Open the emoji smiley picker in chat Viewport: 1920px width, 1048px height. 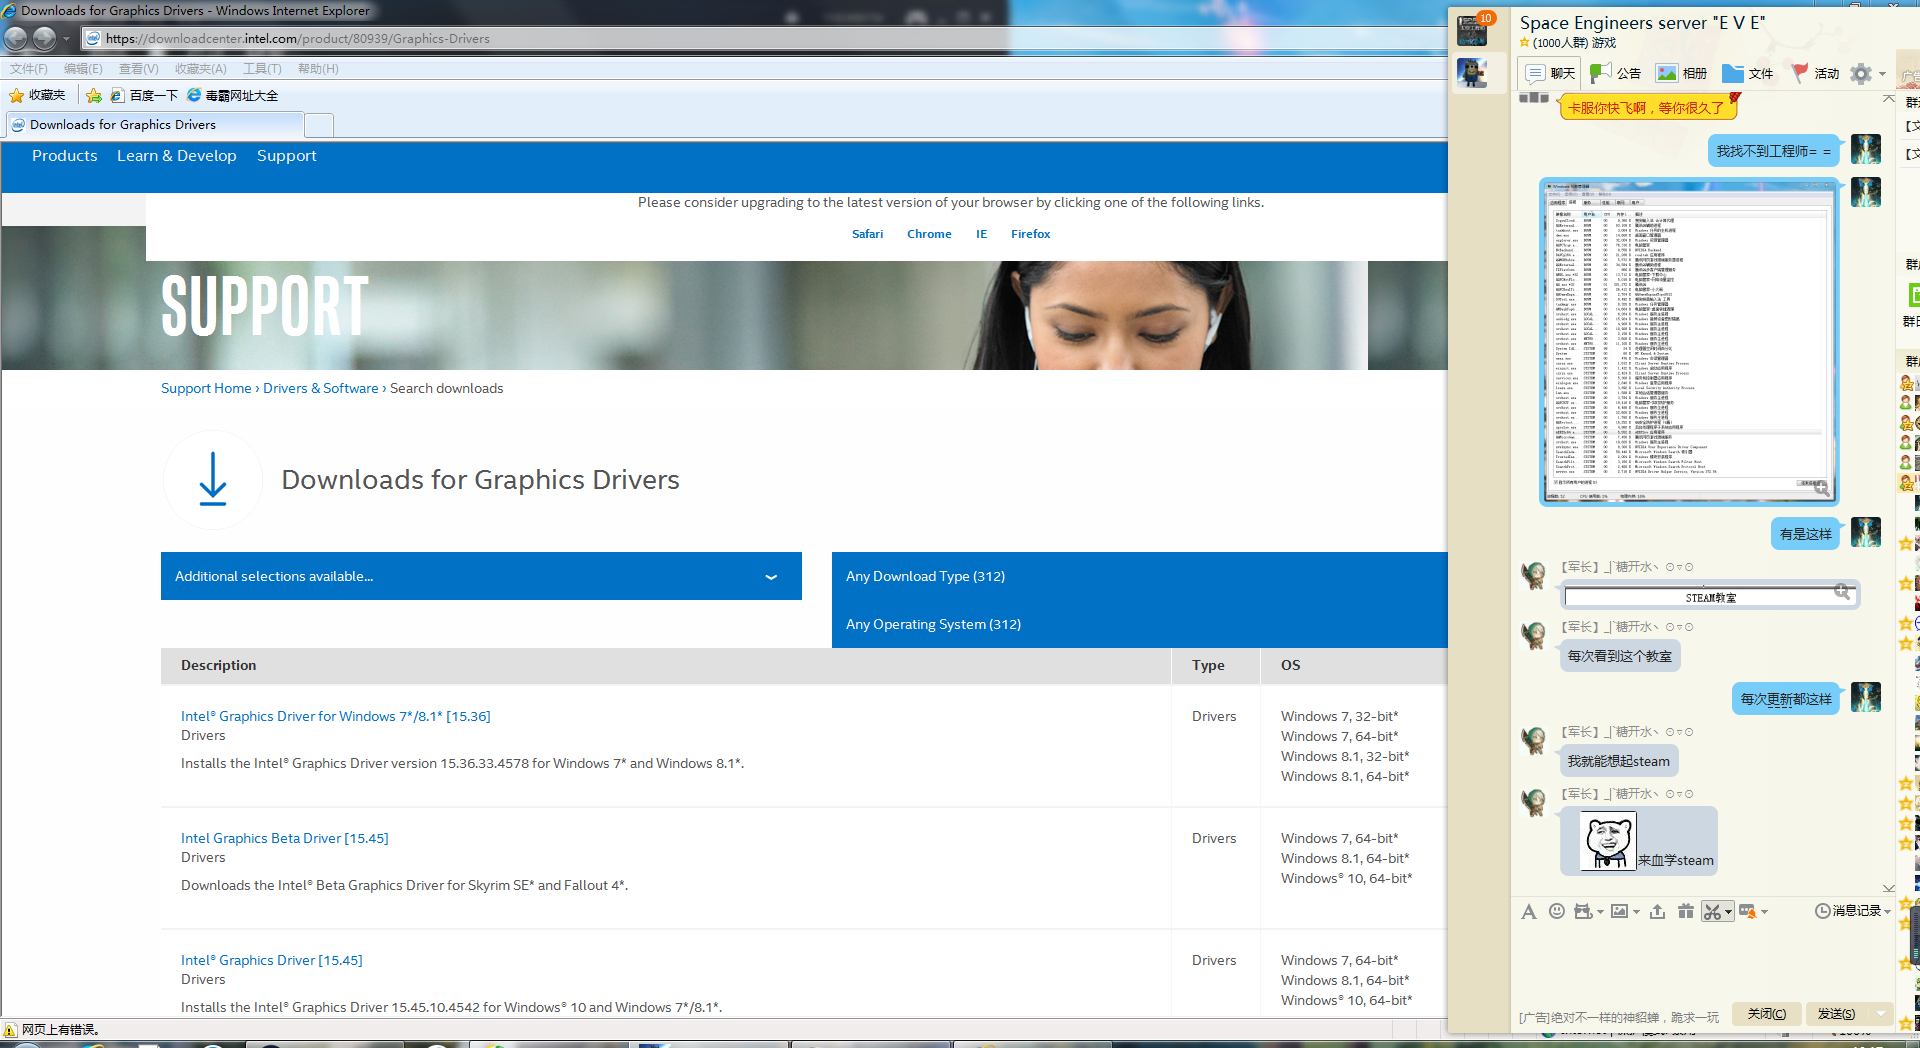point(1557,911)
